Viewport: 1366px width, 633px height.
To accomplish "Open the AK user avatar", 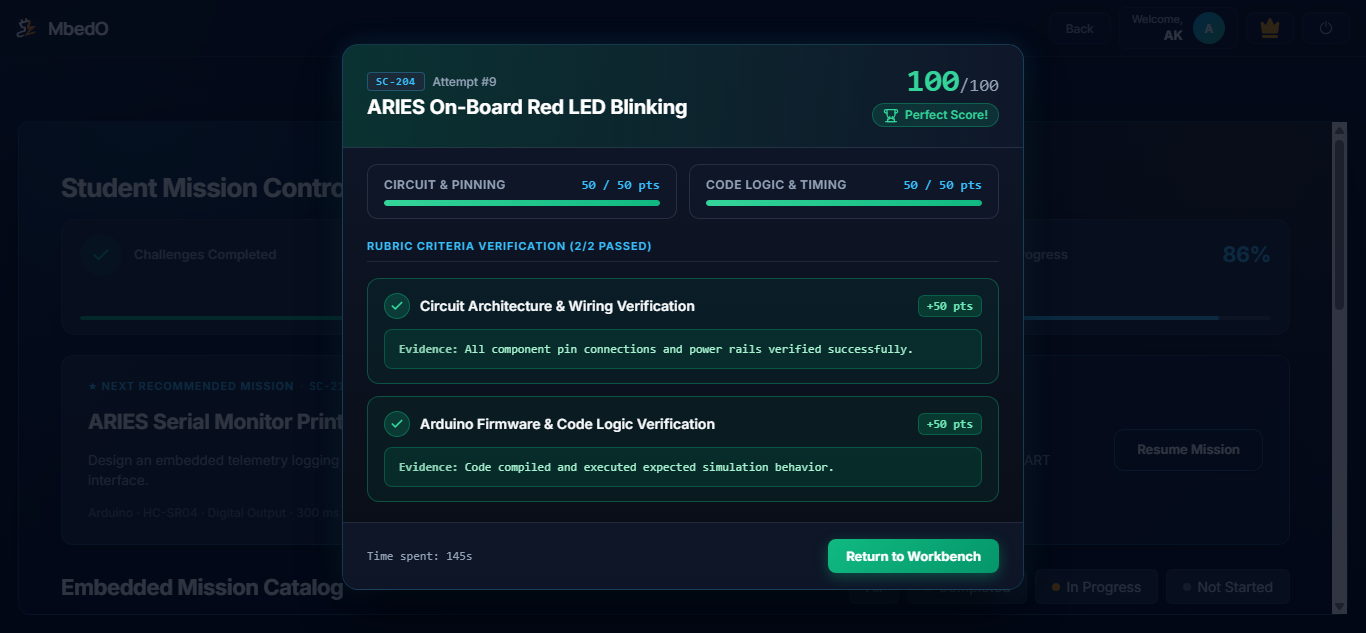I will [1209, 29].
